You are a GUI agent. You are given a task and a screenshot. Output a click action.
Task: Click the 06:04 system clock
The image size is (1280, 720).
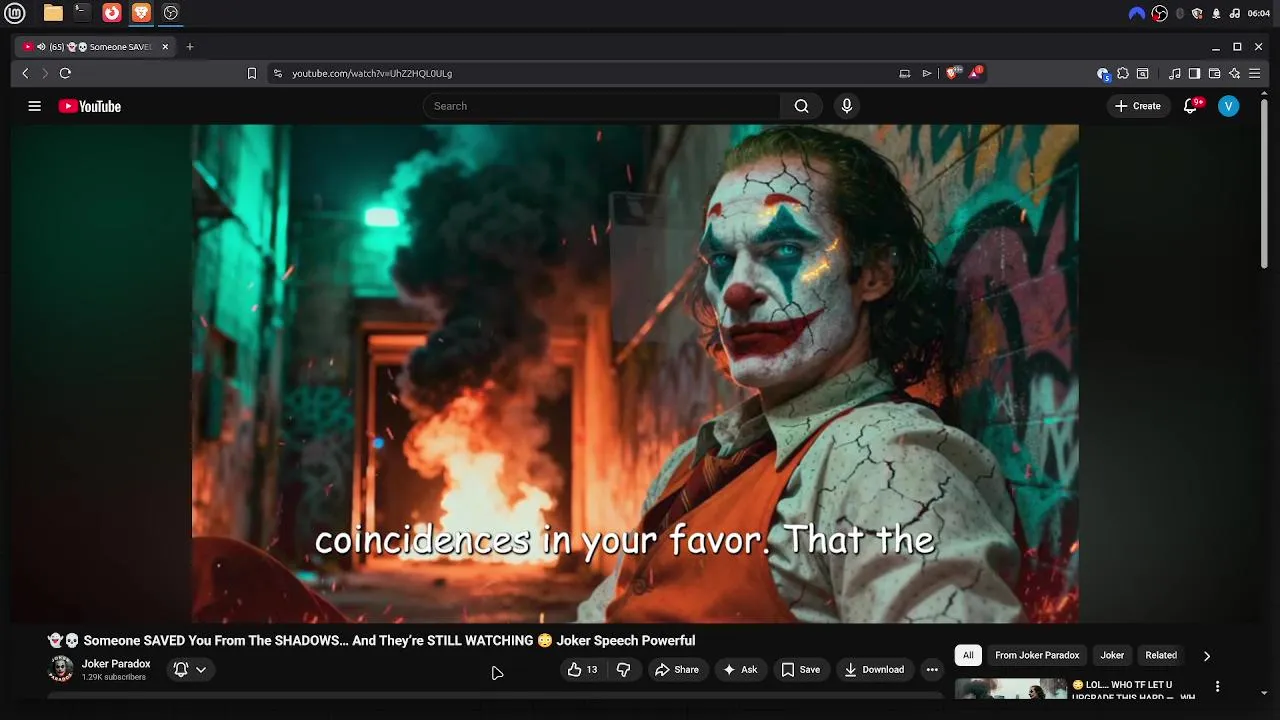tap(1259, 13)
